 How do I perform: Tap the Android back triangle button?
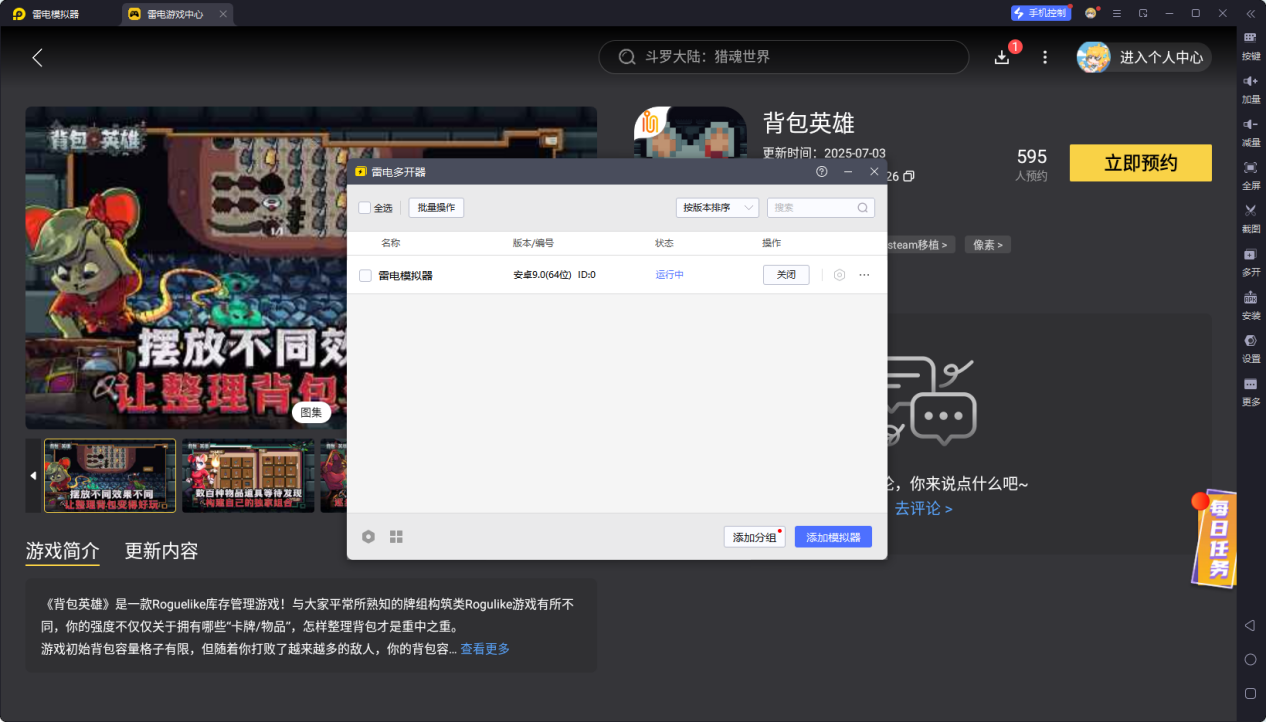coord(1250,625)
